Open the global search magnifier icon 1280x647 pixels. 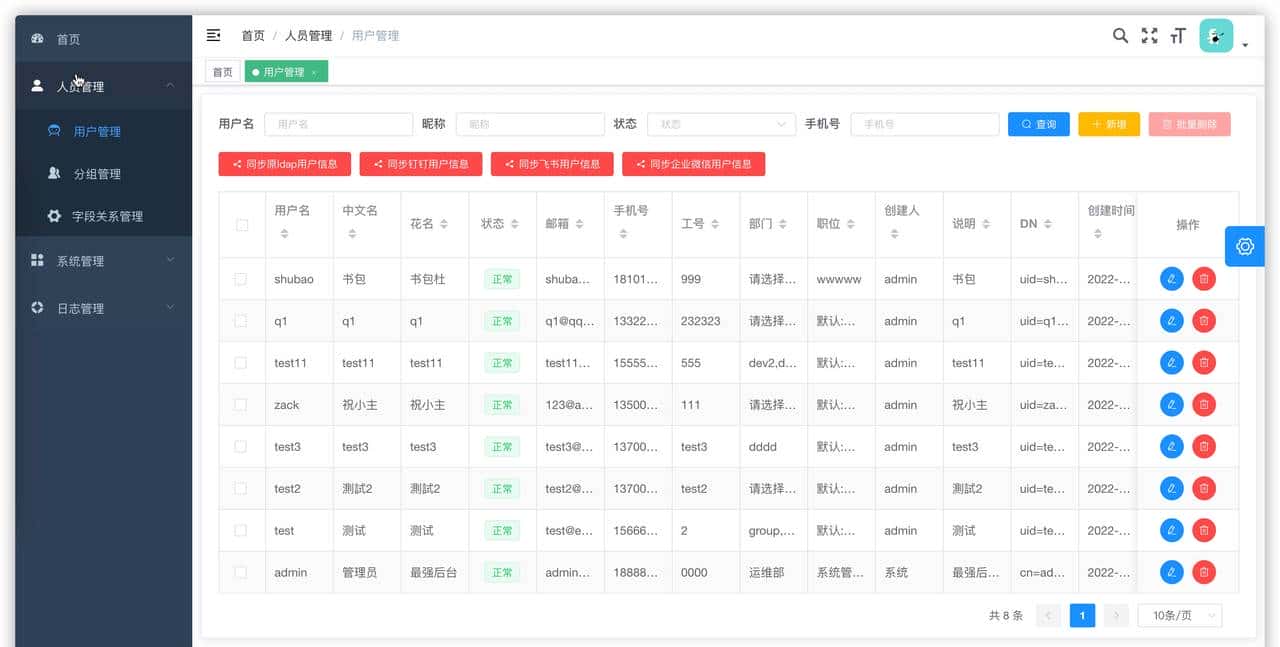click(x=1120, y=35)
